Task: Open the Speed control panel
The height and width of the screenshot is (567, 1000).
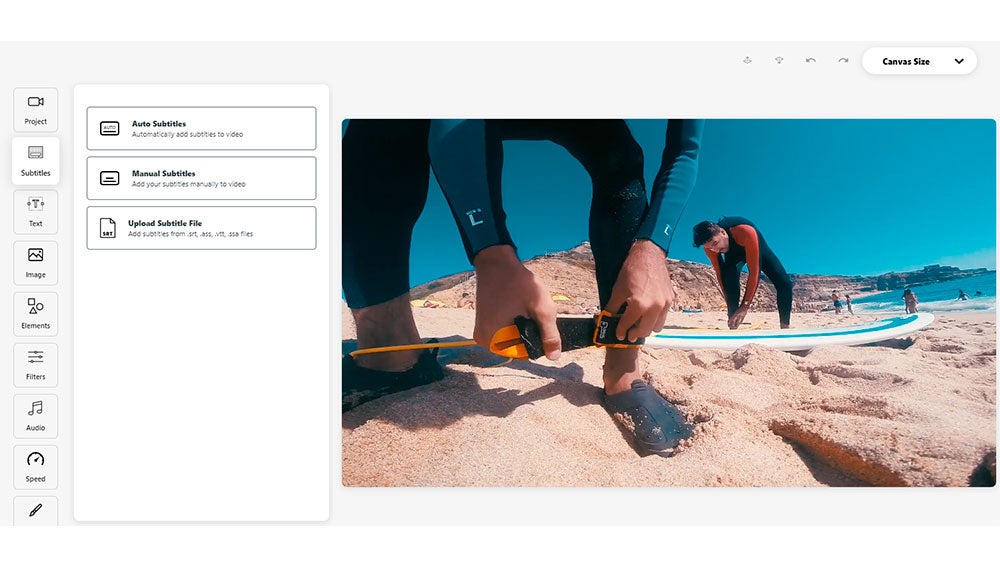Action: click(x=36, y=467)
